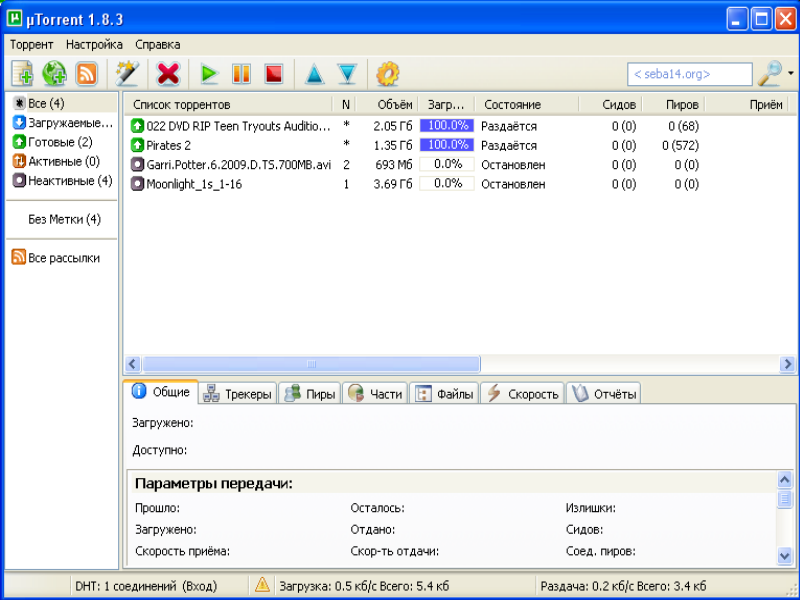The image size is (800, 600).
Task: Click Add Torrent from URL globe icon
Action: (55, 73)
